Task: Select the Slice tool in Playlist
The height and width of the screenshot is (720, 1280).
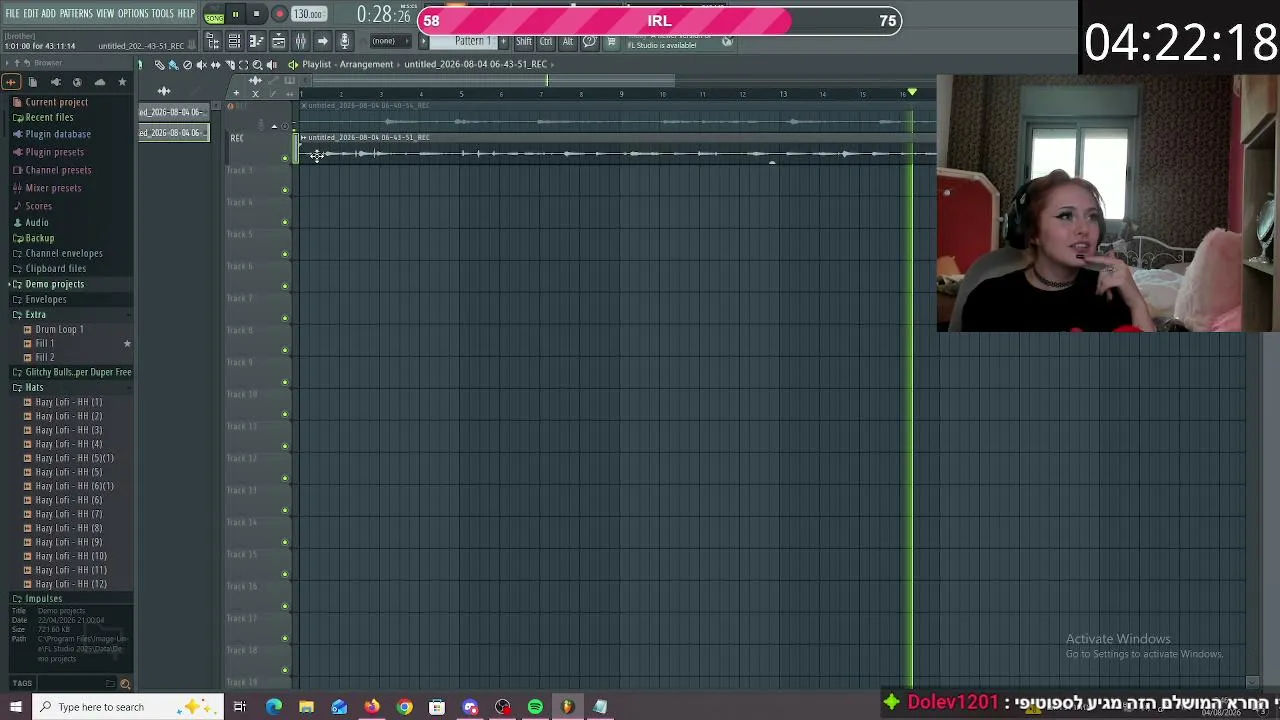Action: pos(229,65)
